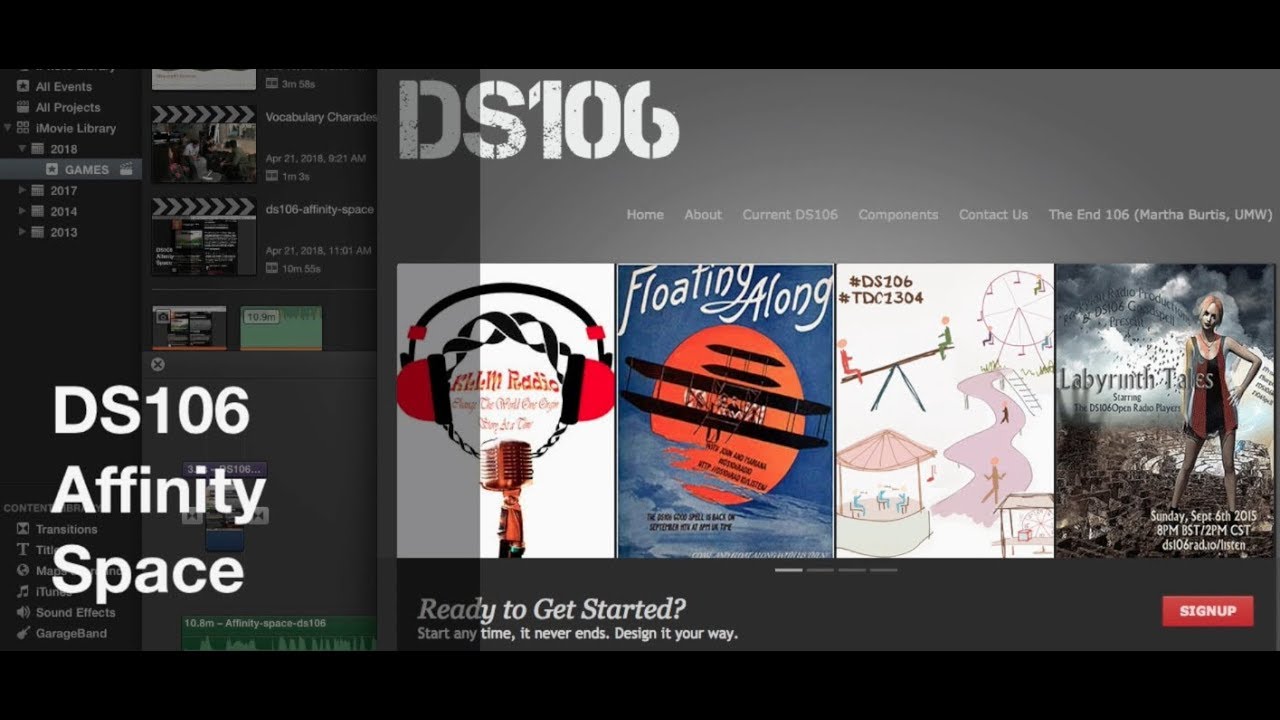The image size is (1280, 720).
Task: Click the 2014 calendar icon
Action: coord(38,211)
